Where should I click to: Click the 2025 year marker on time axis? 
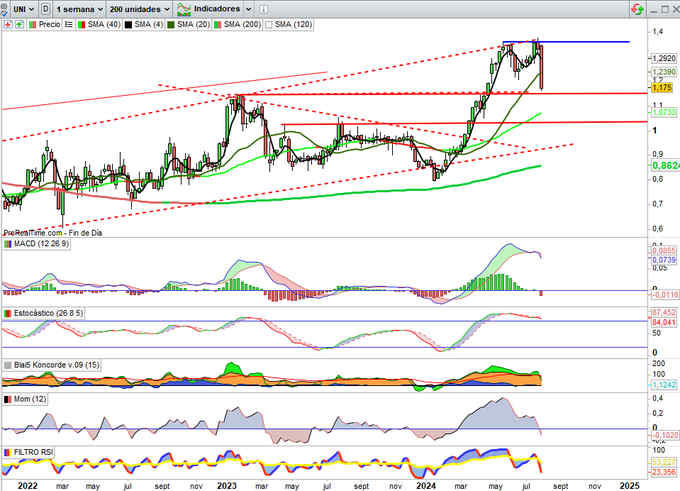(x=629, y=486)
